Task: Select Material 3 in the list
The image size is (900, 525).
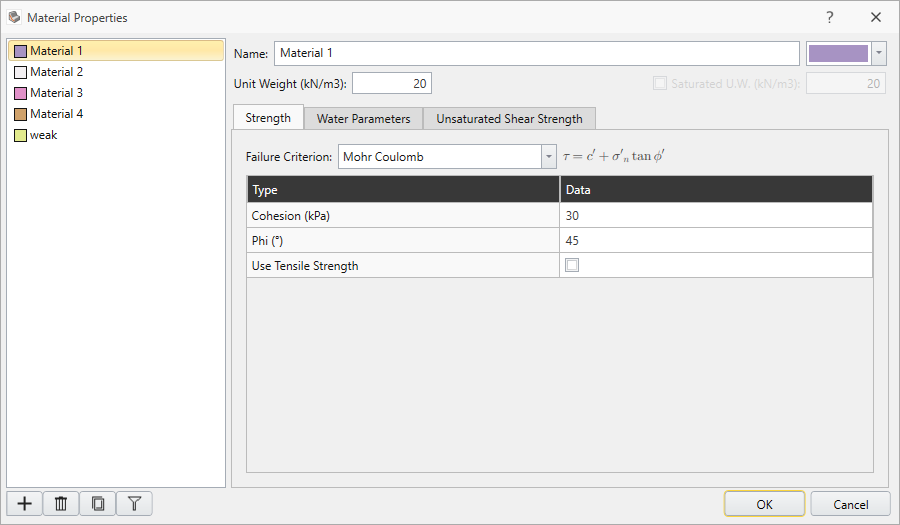Action: (56, 93)
